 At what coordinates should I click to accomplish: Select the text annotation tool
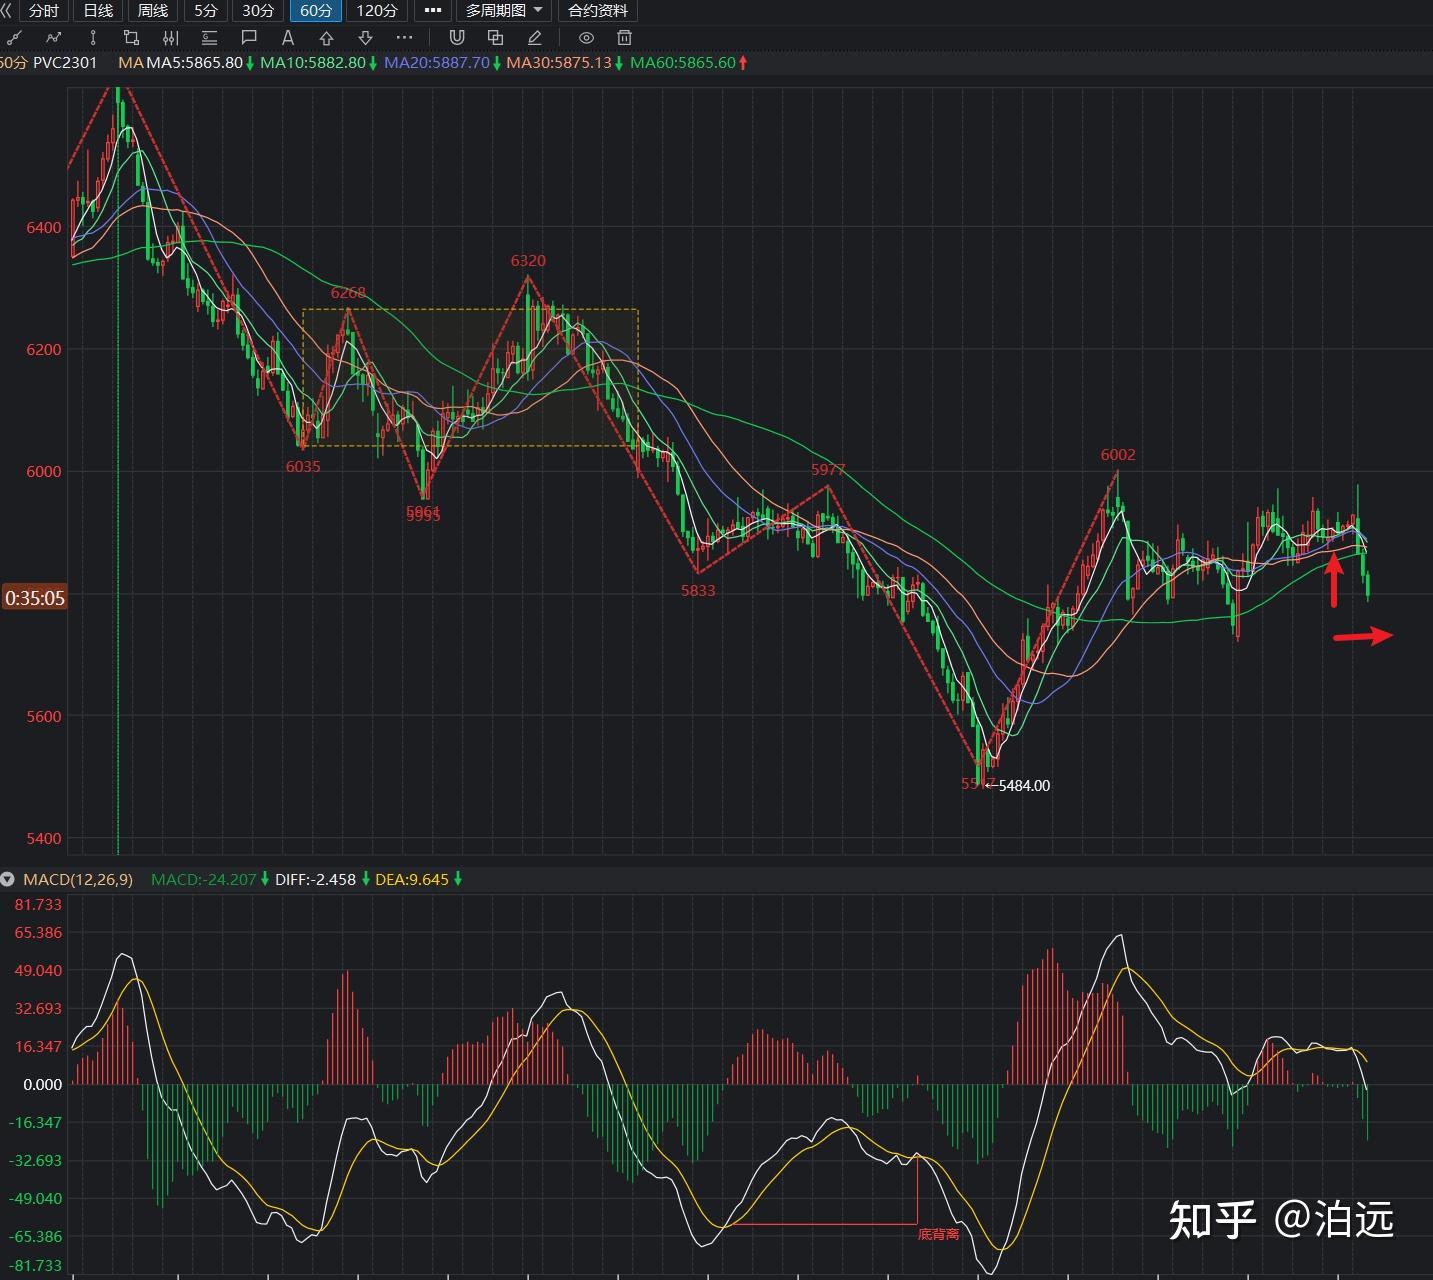(288, 38)
